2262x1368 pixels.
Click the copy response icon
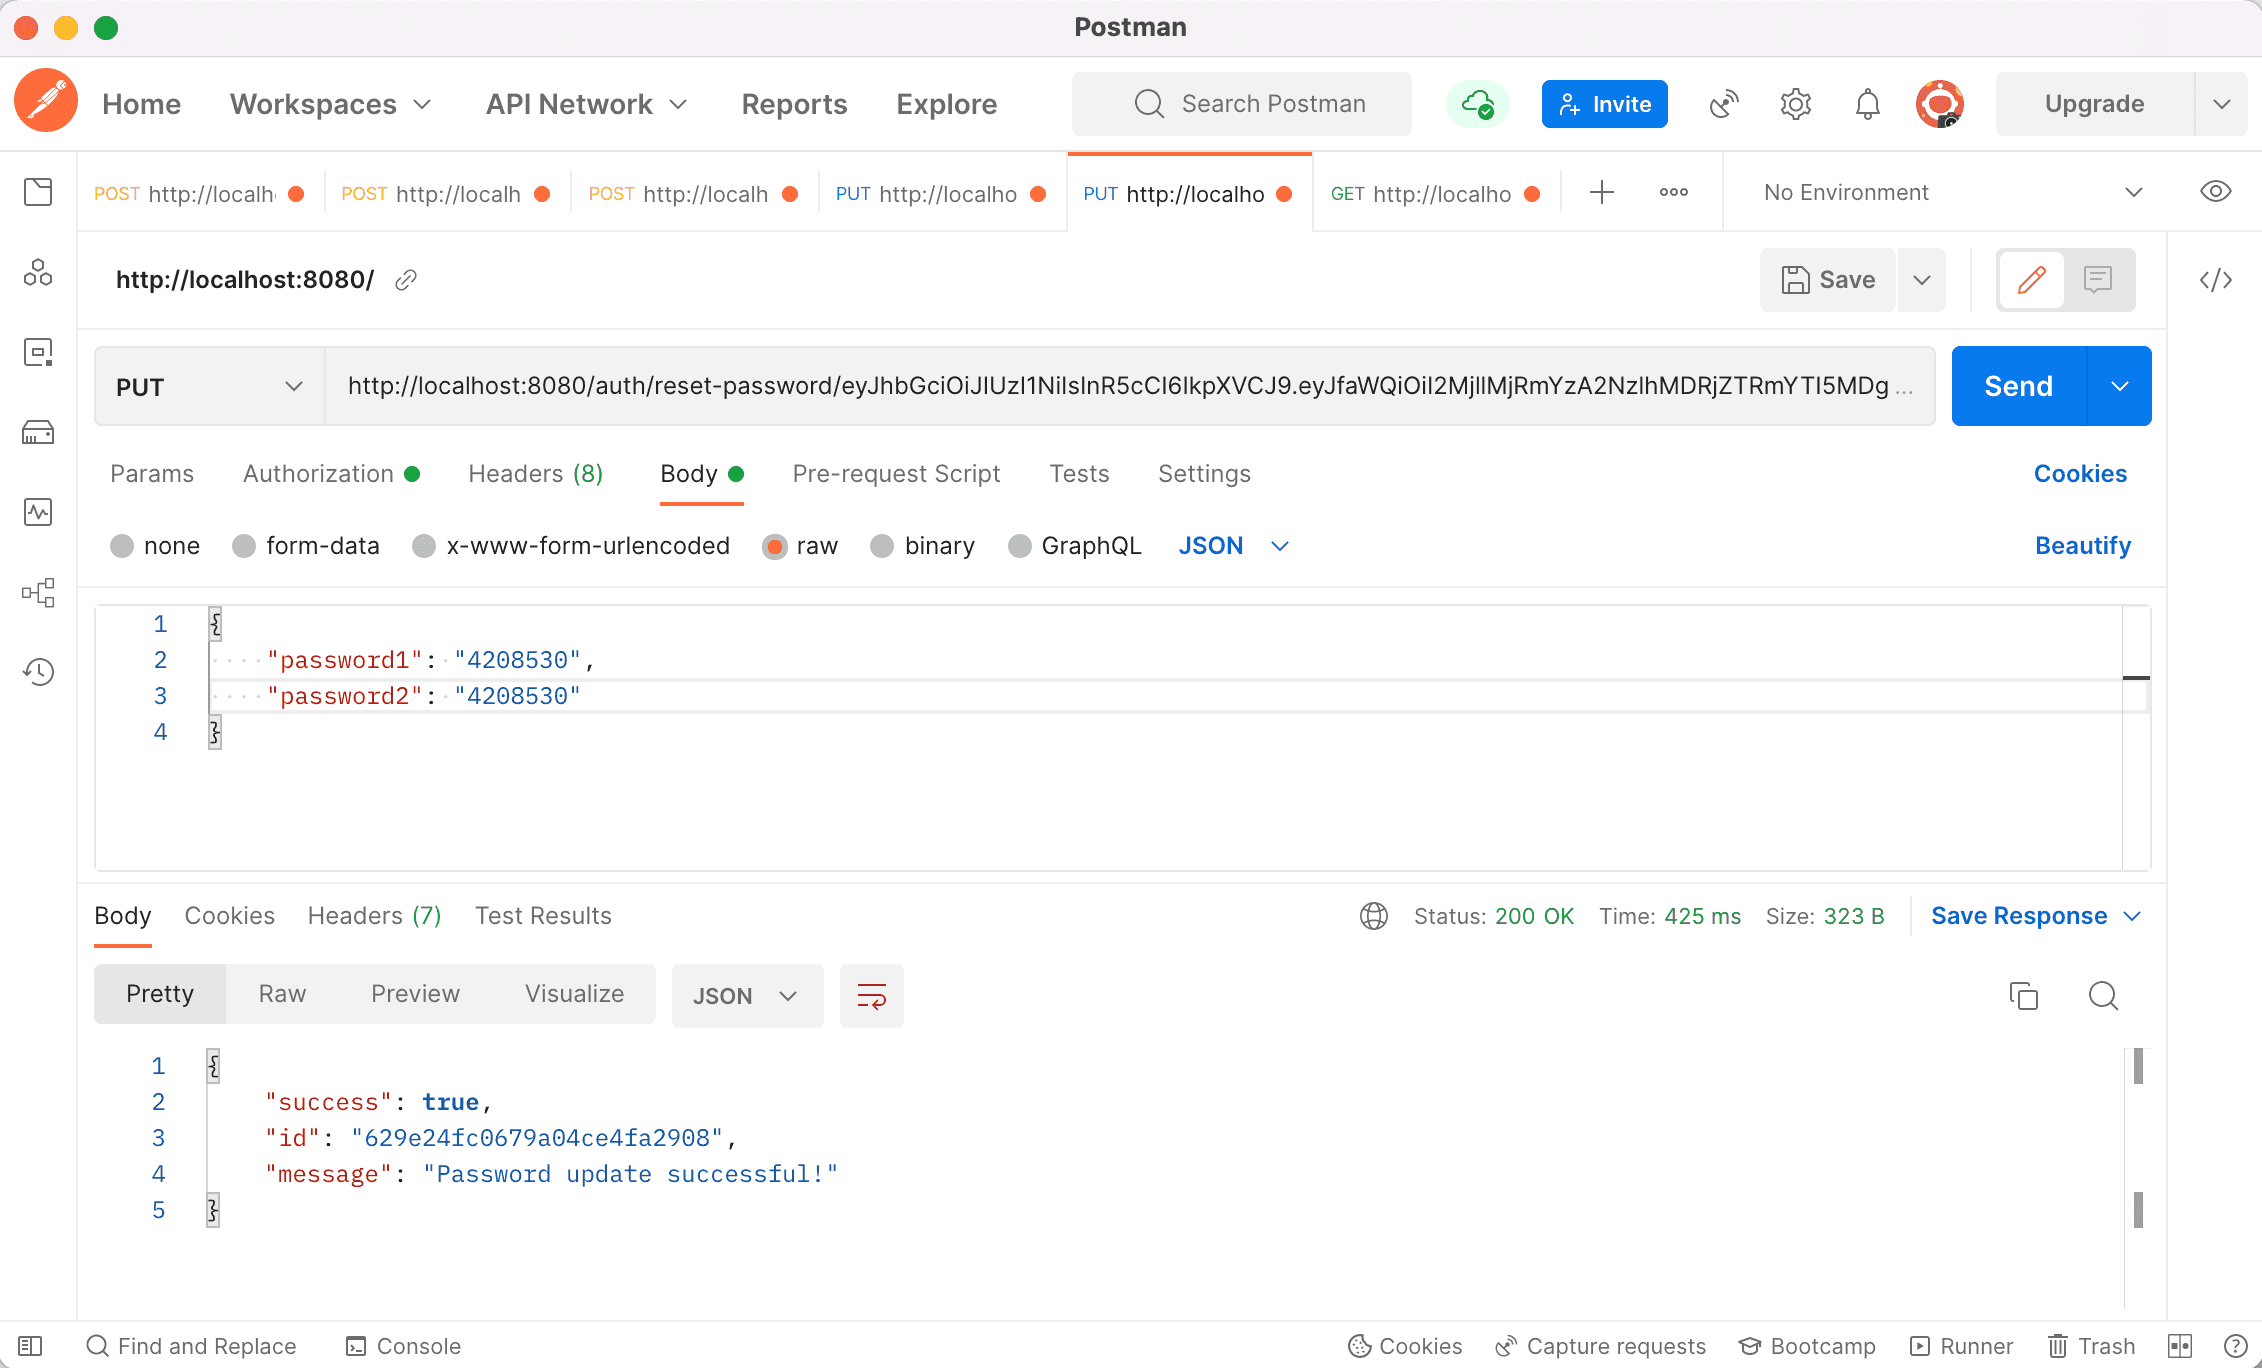(x=2023, y=996)
